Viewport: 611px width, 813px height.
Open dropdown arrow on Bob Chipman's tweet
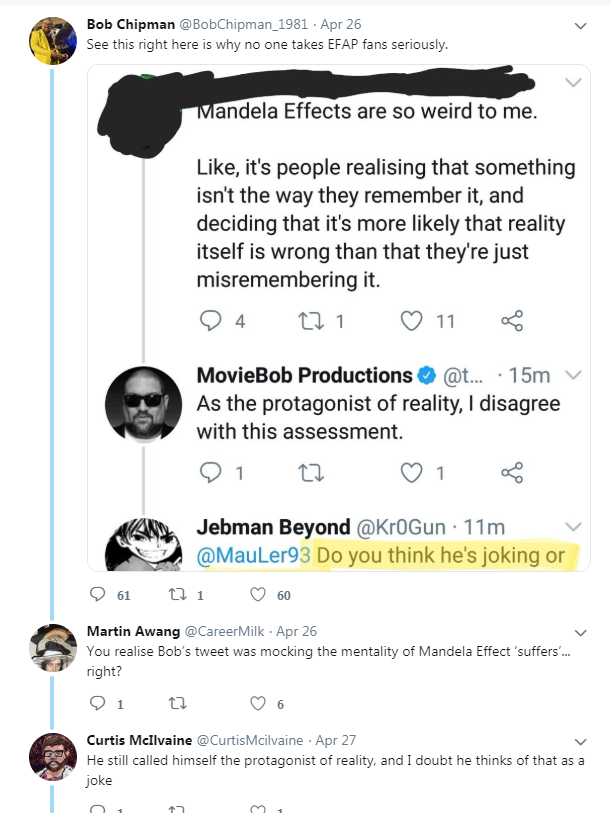[x=580, y=25]
